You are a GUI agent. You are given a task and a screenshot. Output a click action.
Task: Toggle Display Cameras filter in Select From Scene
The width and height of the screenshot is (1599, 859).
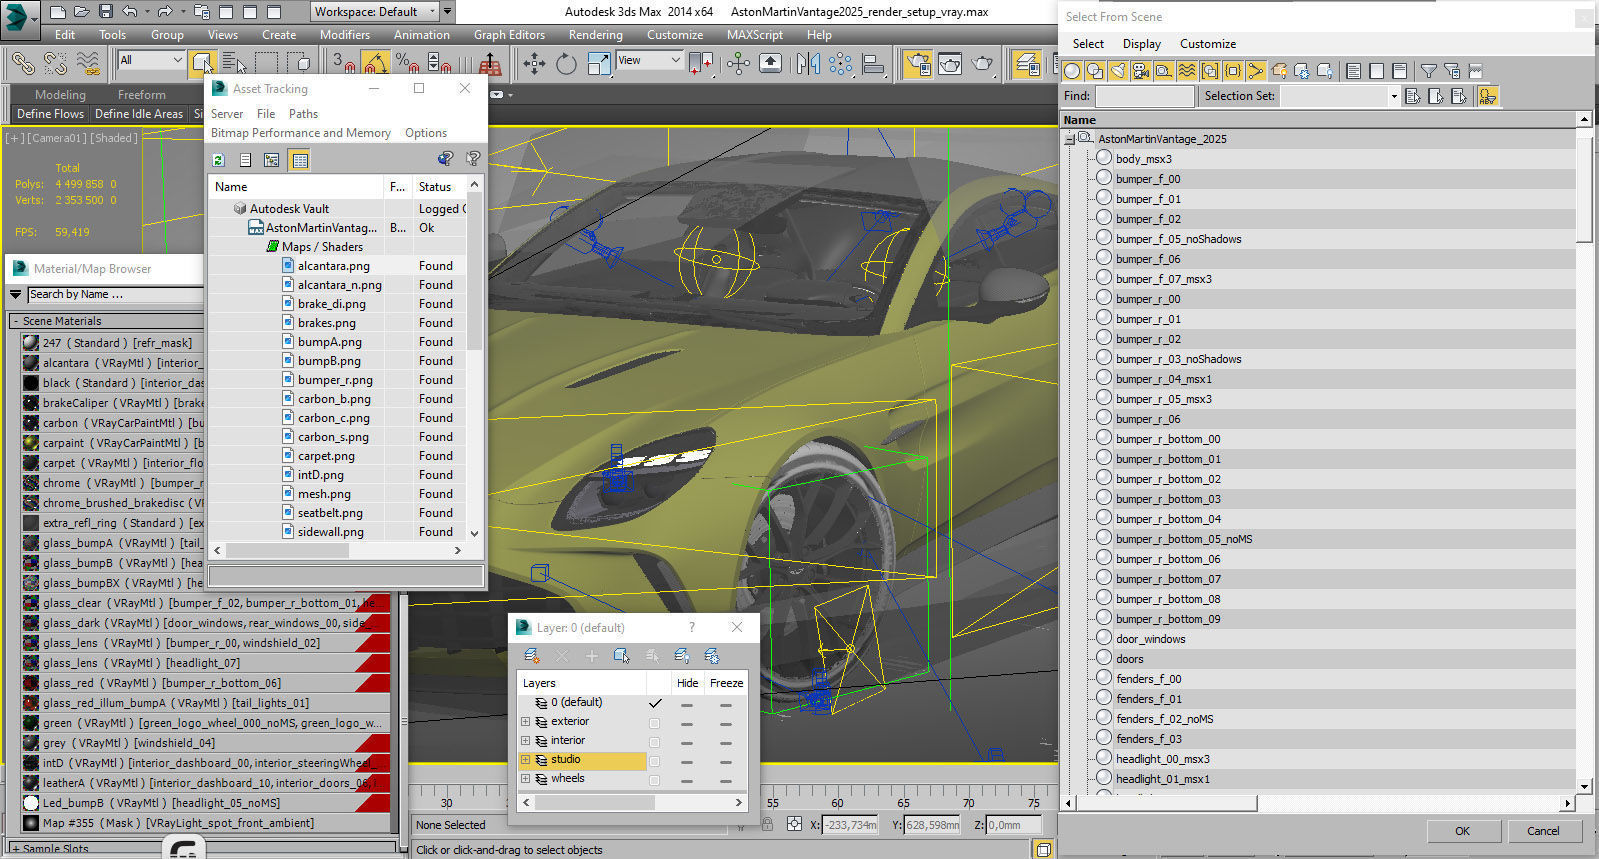pyautogui.click(x=1141, y=71)
